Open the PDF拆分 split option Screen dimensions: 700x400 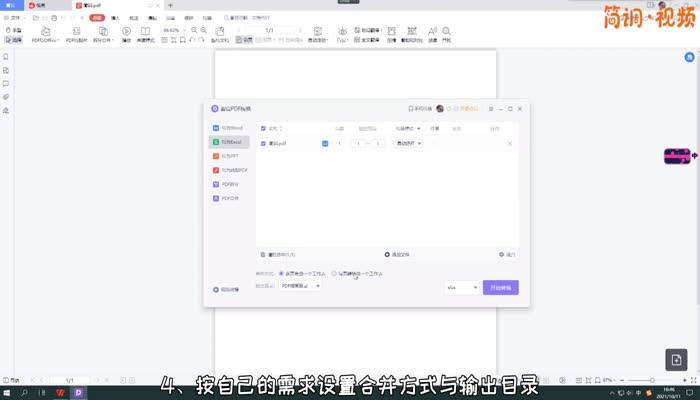tap(228, 185)
